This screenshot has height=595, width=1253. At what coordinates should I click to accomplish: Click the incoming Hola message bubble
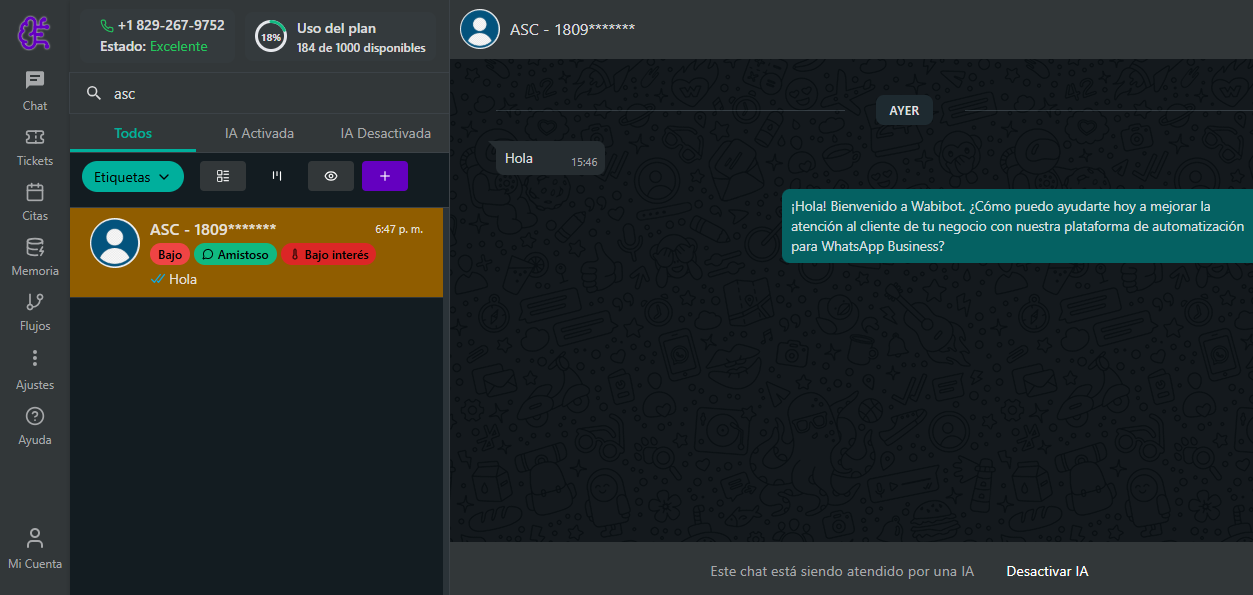(x=551, y=159)
